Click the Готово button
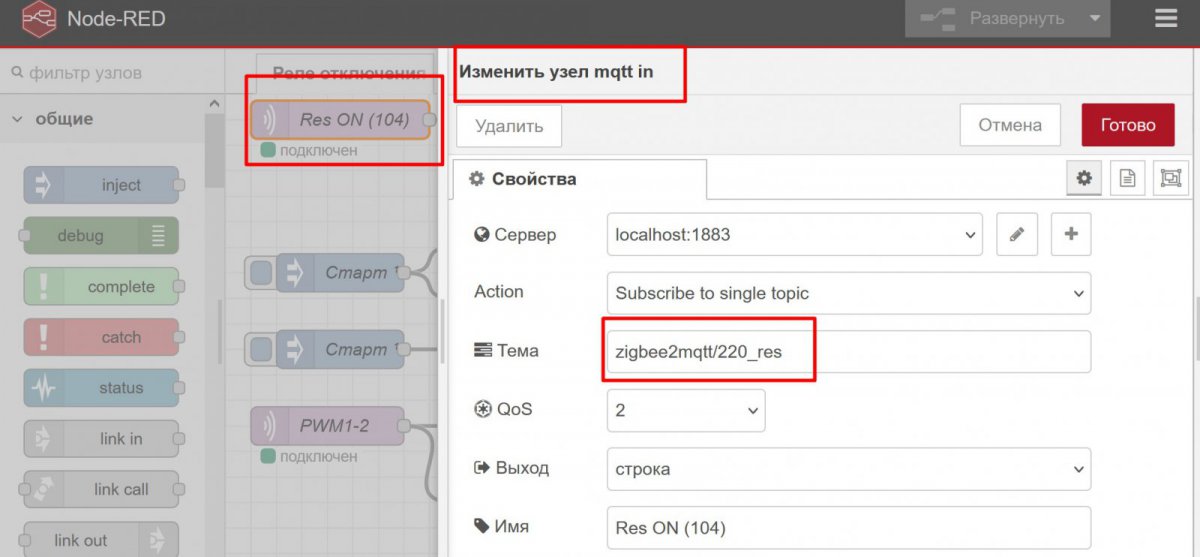This screenshot has height=557, width=1200. coord(1128,125)
